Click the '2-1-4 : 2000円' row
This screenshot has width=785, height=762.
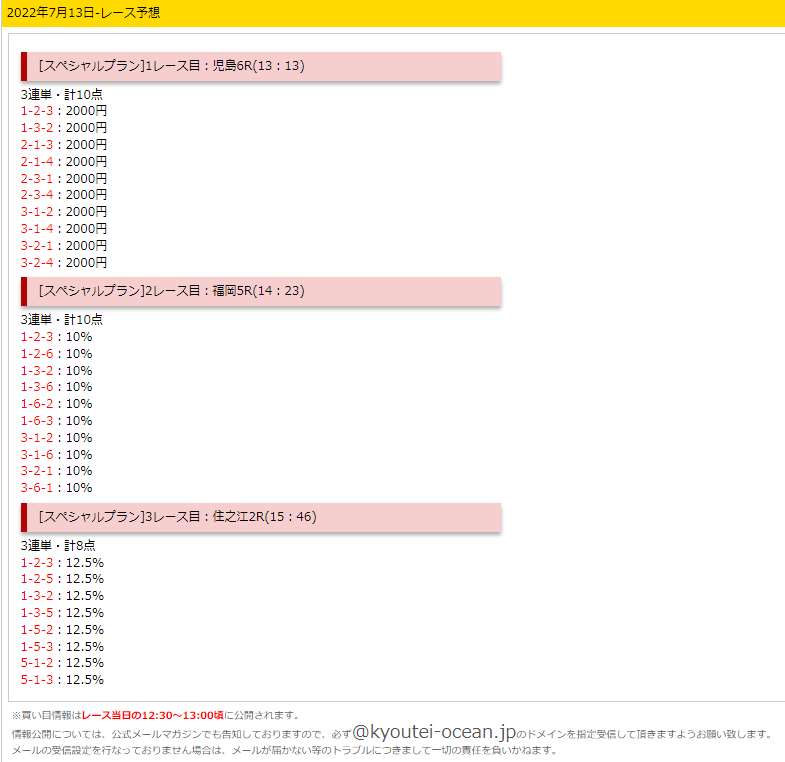point(64,162)
